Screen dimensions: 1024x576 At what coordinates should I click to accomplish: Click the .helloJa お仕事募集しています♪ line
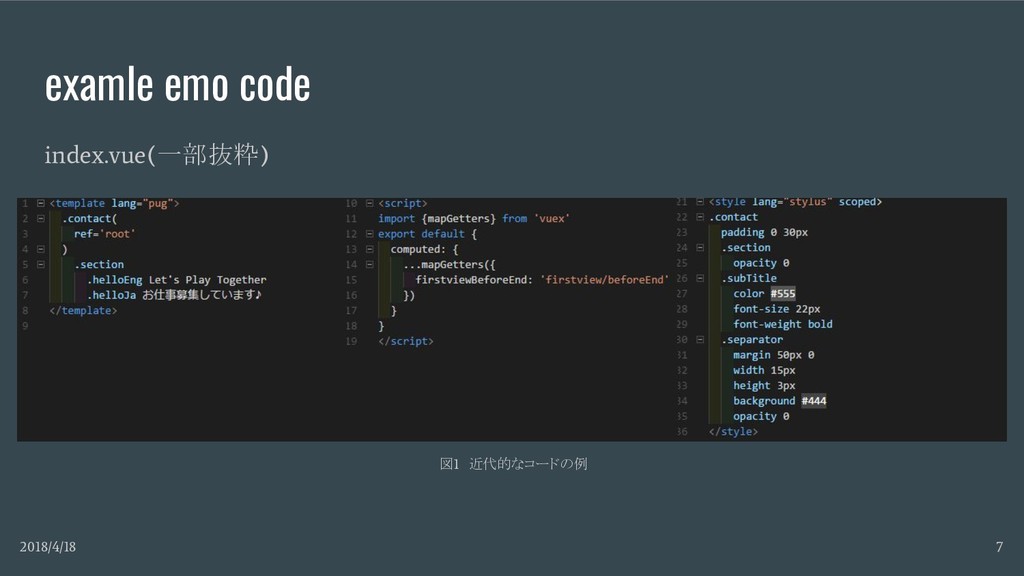[x=174, y=295]
